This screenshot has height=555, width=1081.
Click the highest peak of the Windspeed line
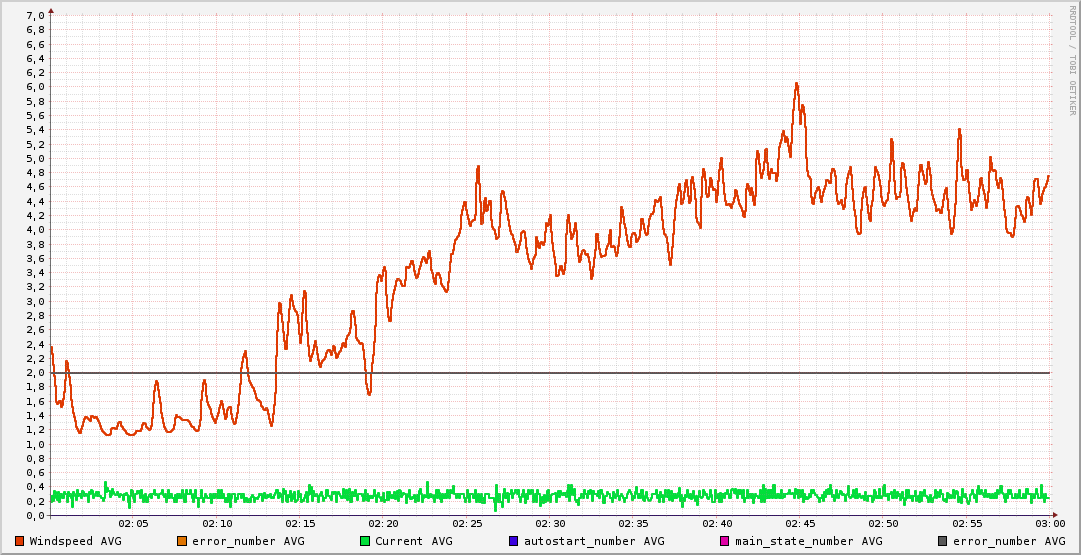[x=797, y=84]
